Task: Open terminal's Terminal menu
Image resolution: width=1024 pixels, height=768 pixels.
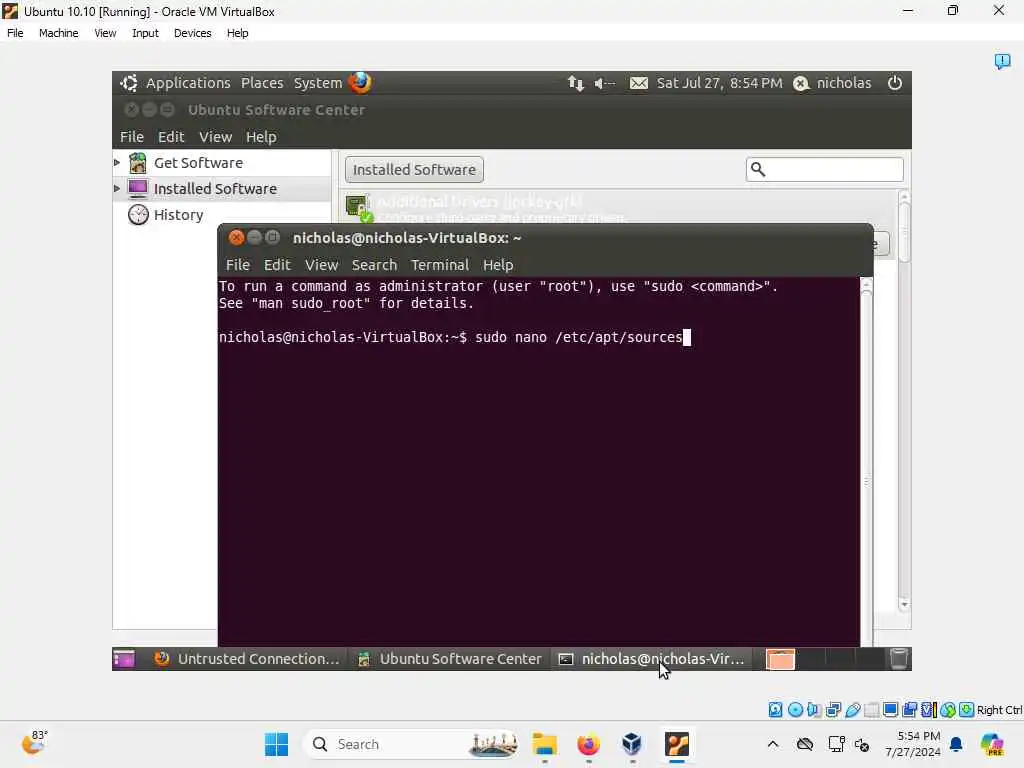Action: 440,264
